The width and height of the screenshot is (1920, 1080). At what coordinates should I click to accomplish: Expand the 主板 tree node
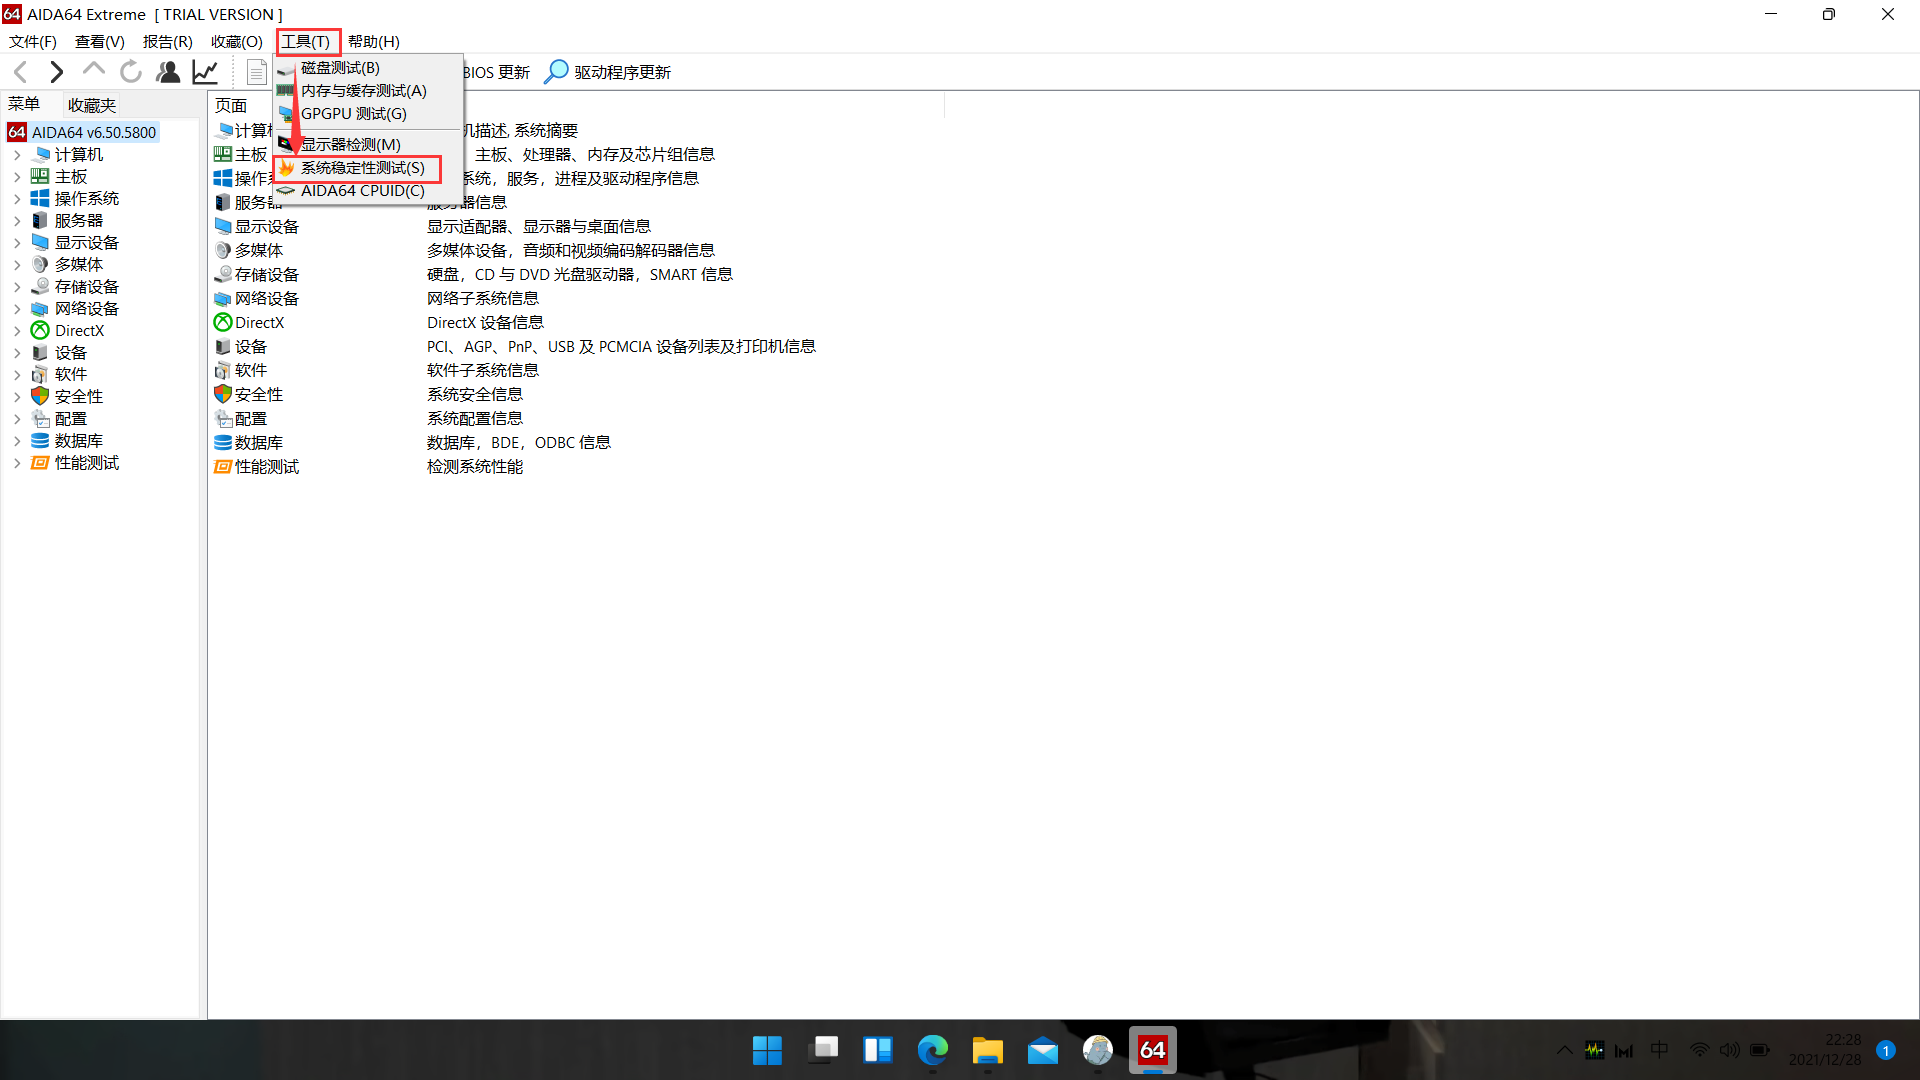[x=17, y=176]
